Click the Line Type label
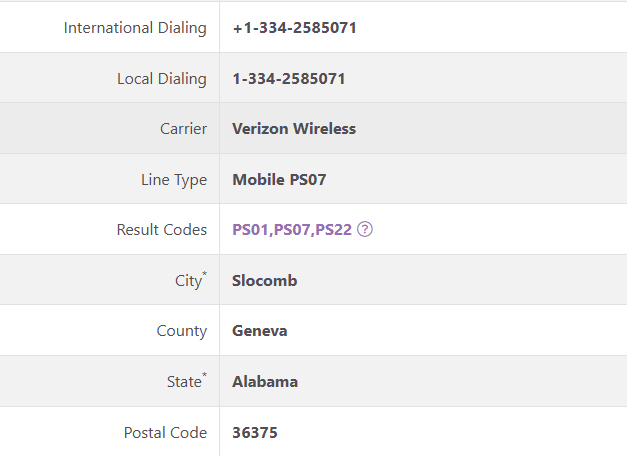This screenshot has height=456, width=627. coord(174,180)
